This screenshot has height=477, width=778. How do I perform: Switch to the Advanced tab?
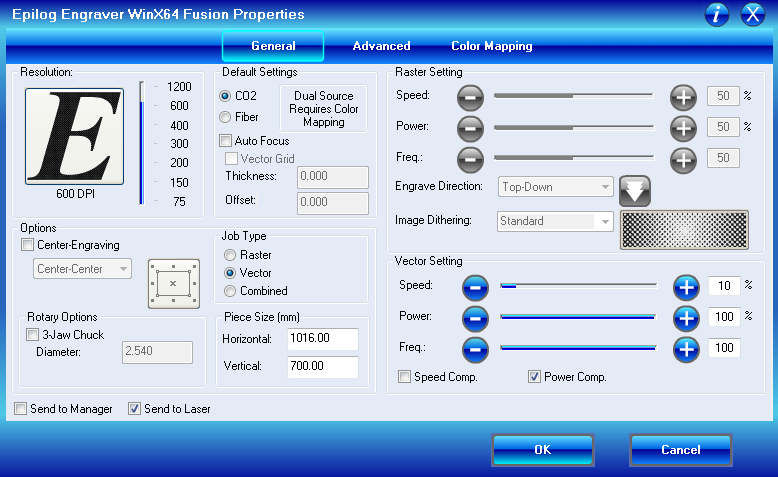pyautogui.click(x=381, y=46)
